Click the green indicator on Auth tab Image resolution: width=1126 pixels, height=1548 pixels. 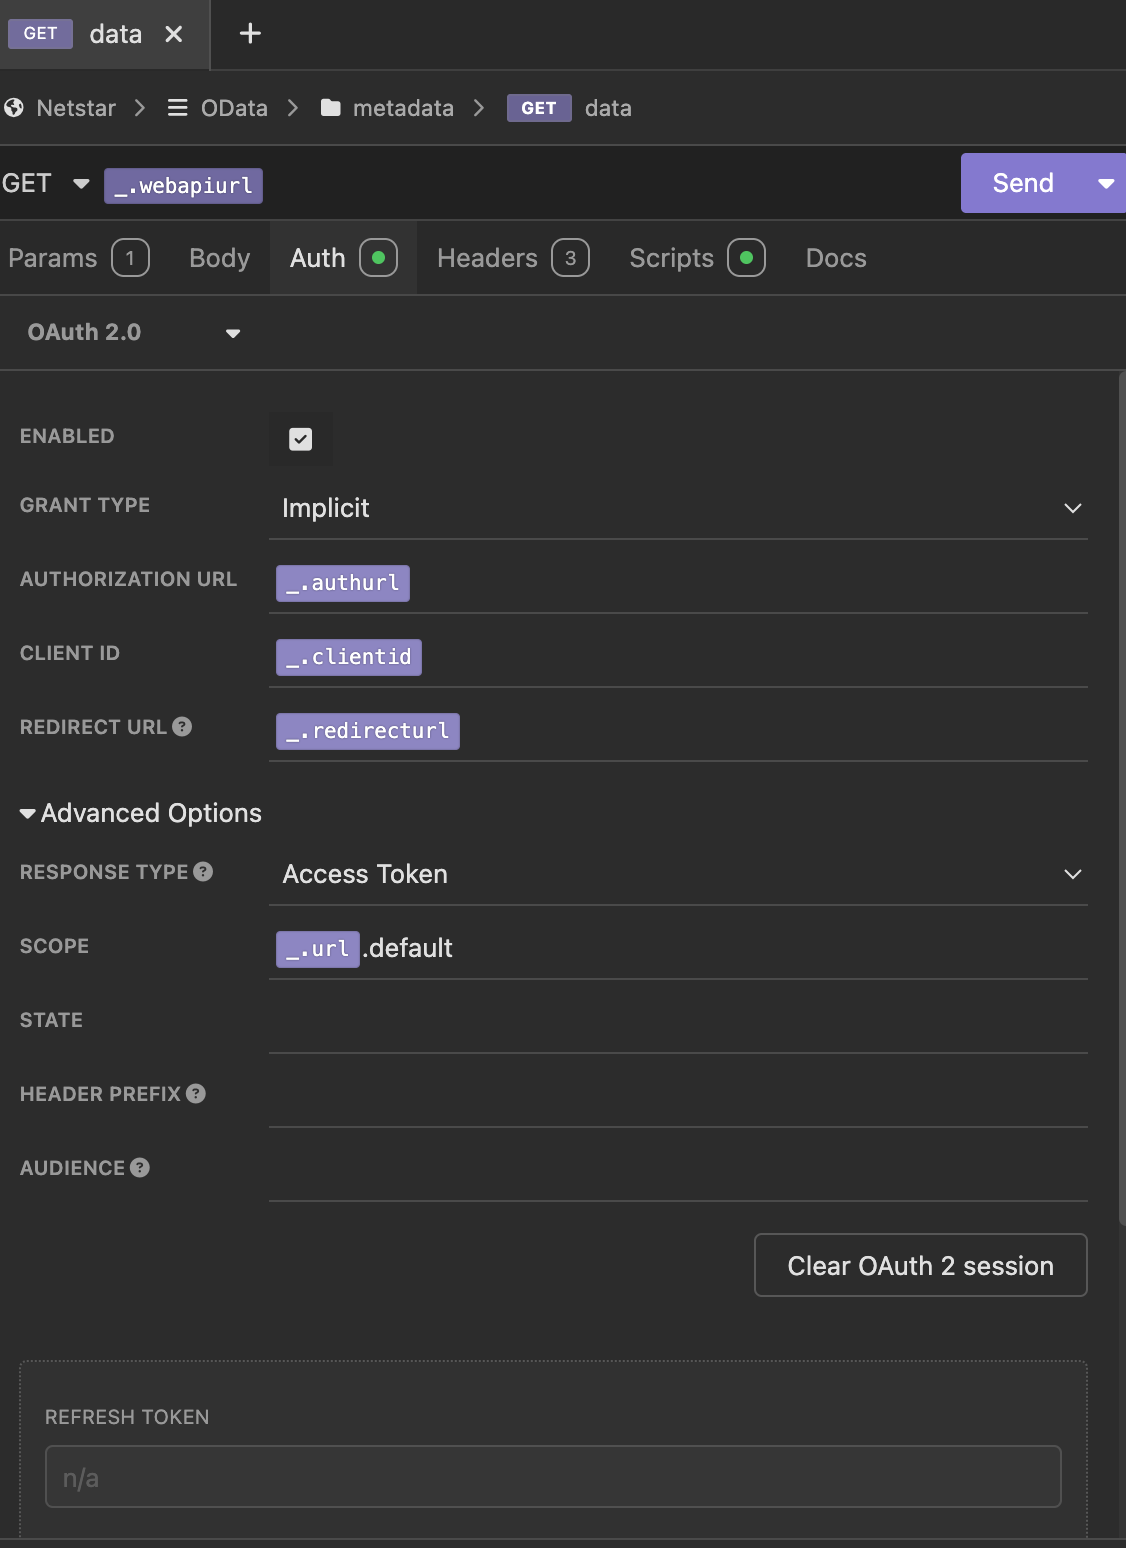coord(379,258)
